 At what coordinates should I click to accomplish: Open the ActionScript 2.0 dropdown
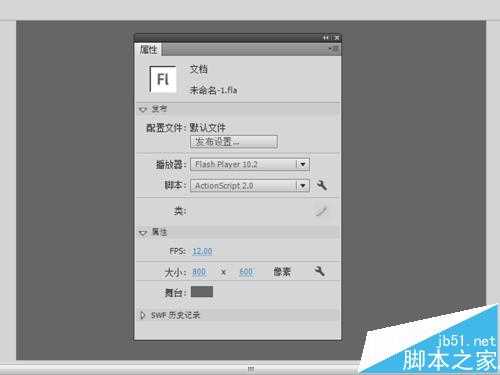point(250,186)
